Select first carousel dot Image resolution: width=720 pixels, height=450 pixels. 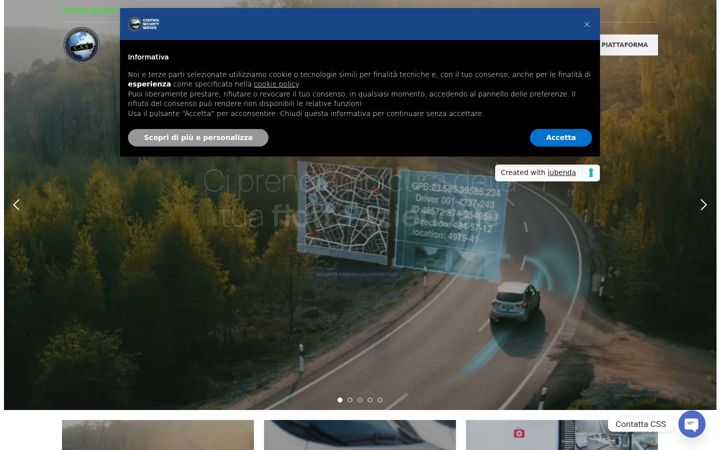coord(340,399)
